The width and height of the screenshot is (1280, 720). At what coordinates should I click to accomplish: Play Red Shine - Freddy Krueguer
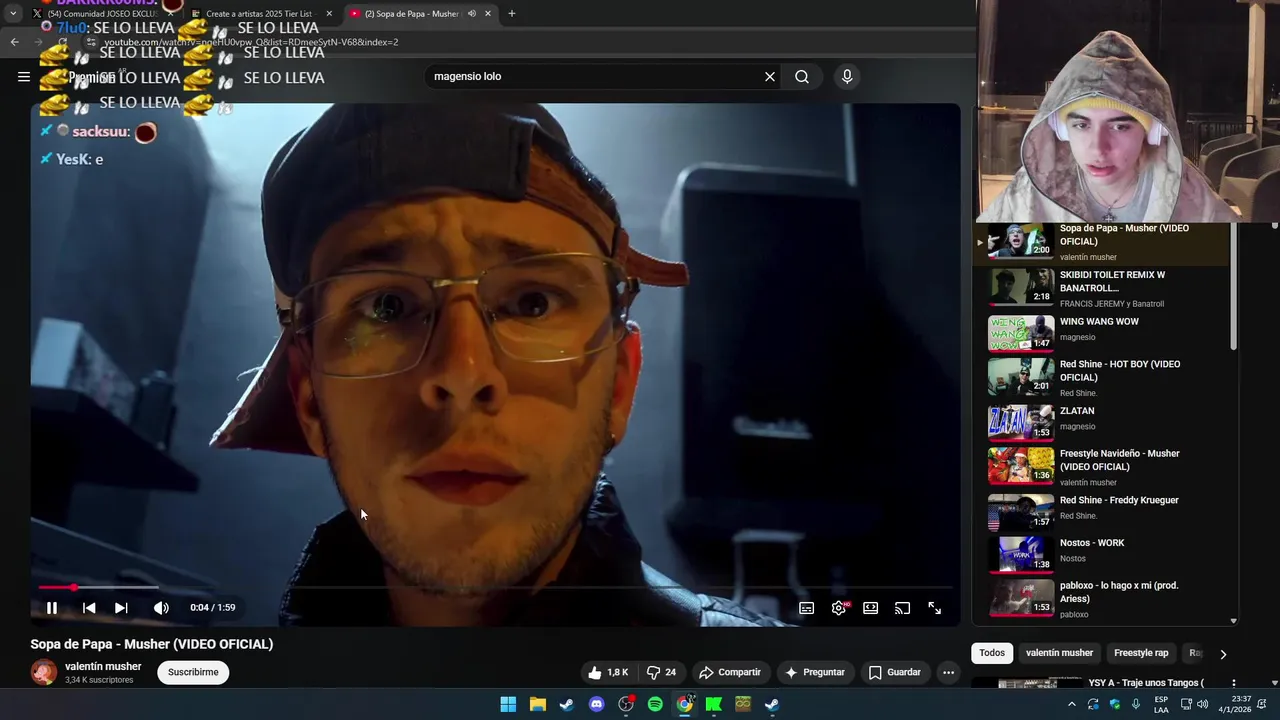1100,511
